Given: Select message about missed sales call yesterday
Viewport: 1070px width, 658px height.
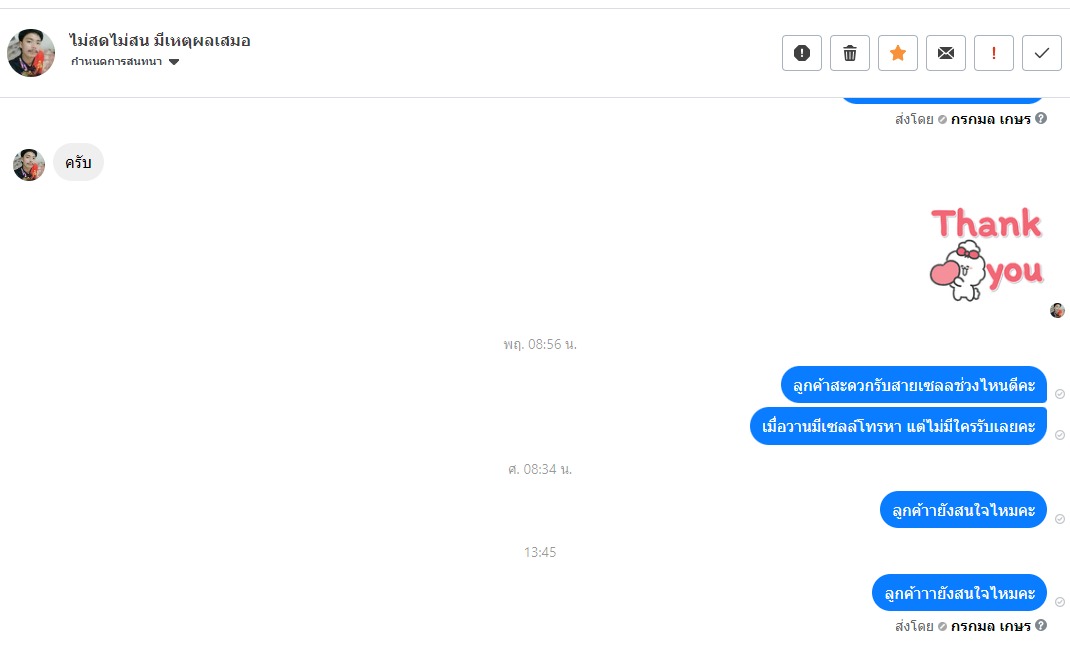Looking at the screenshot, I should coord(898,427).
